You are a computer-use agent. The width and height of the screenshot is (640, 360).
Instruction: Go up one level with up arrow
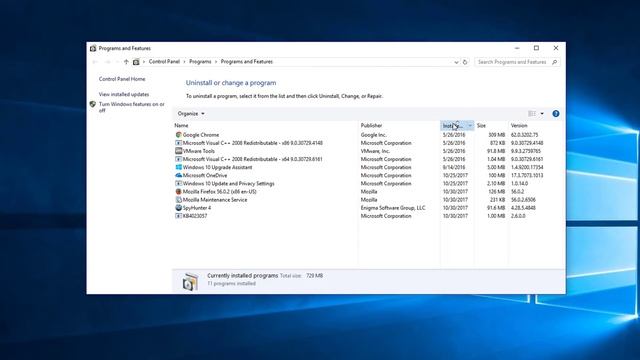(x=126, y=62)
